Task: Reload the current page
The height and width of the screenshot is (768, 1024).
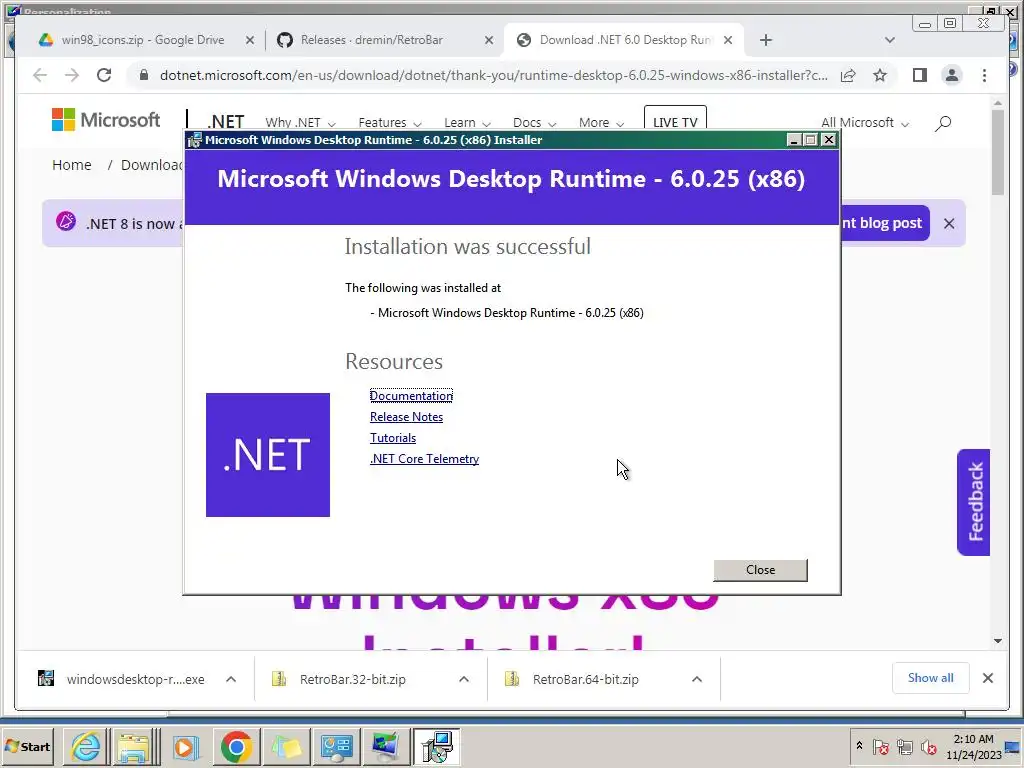Action: point(104,75)
